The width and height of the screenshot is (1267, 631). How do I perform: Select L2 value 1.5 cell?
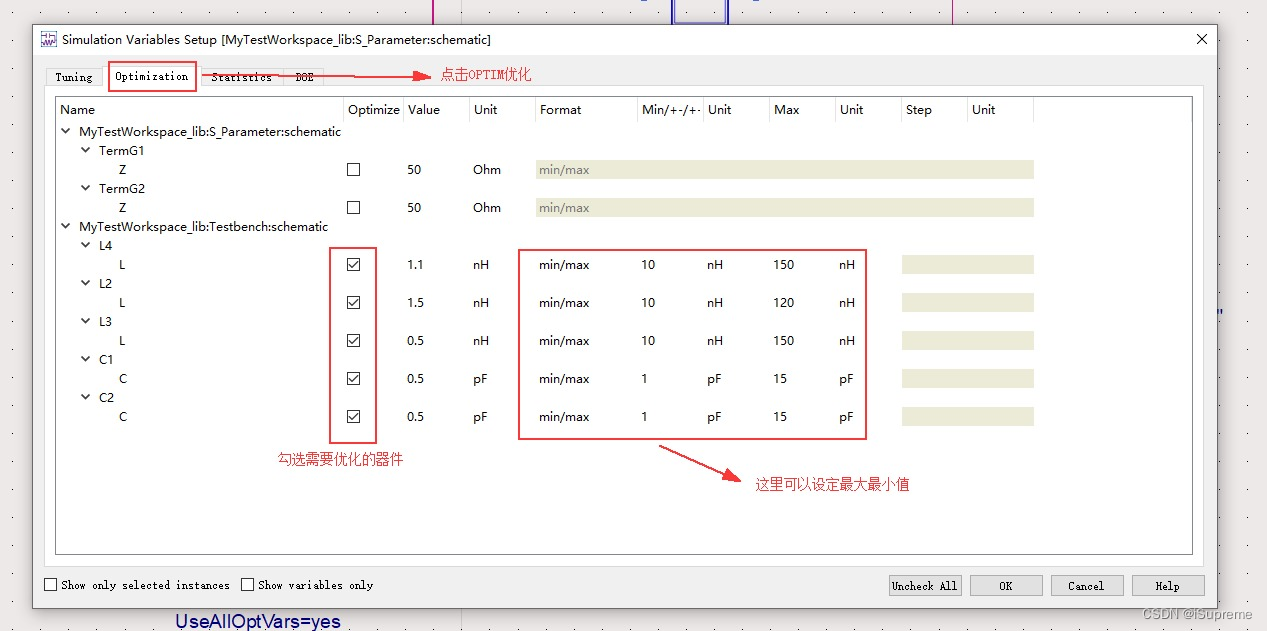pos(416,303)
